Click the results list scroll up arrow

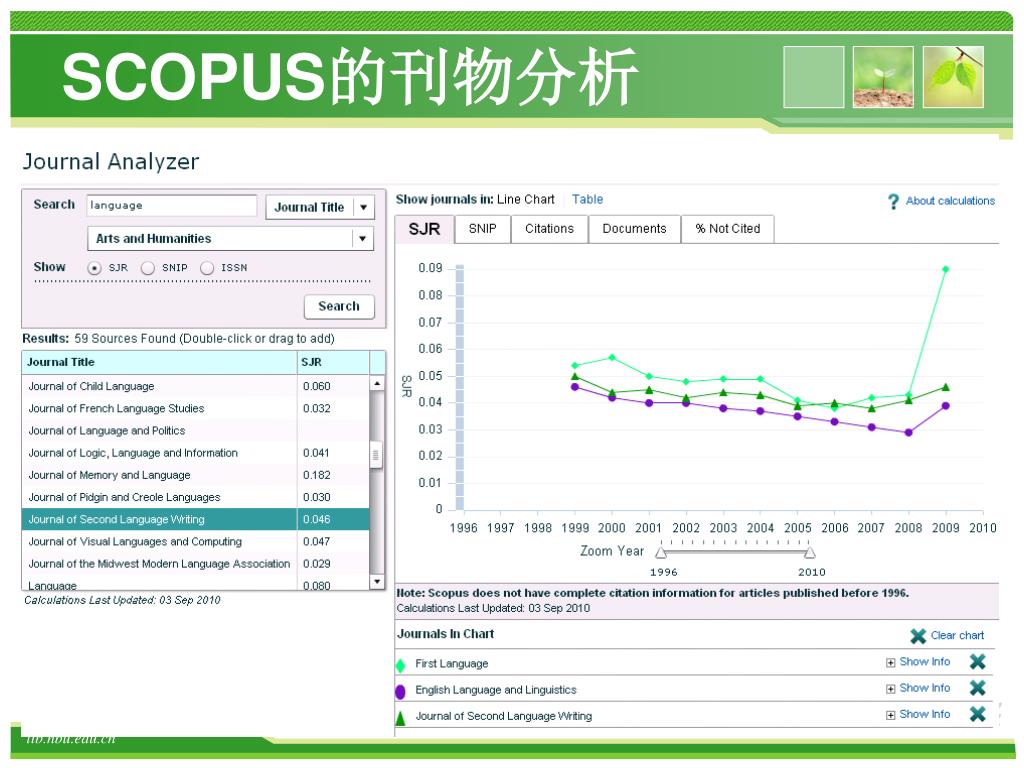coord(377,383)
